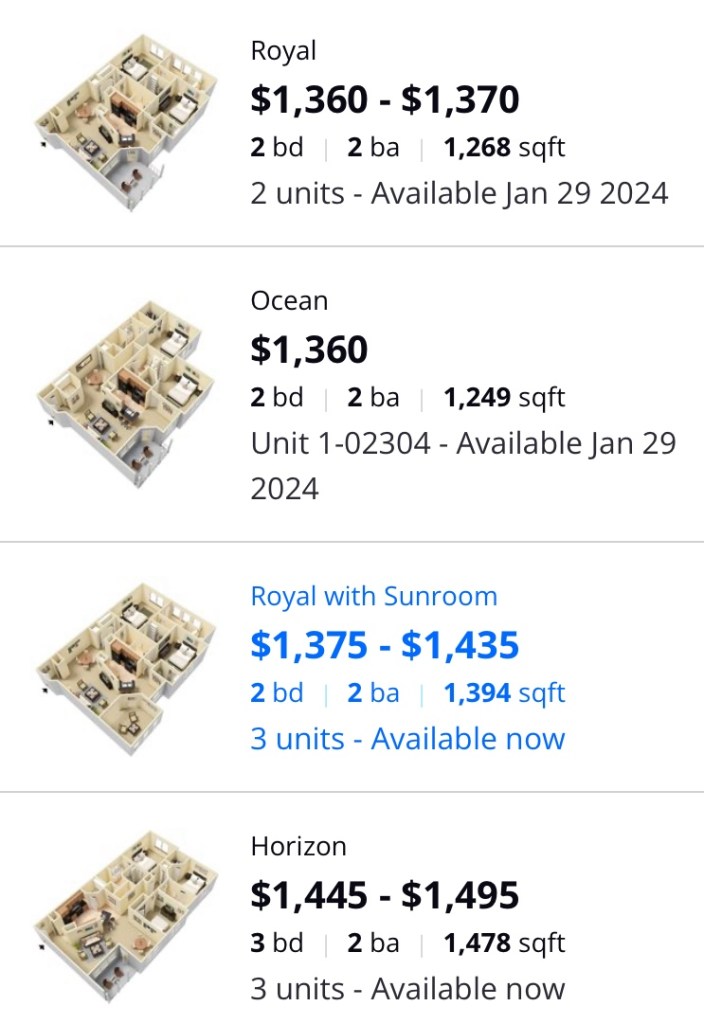The image size is (704, 1024).
Task: Click the 3 units - Available now link
Action: [x=407, y=739]
